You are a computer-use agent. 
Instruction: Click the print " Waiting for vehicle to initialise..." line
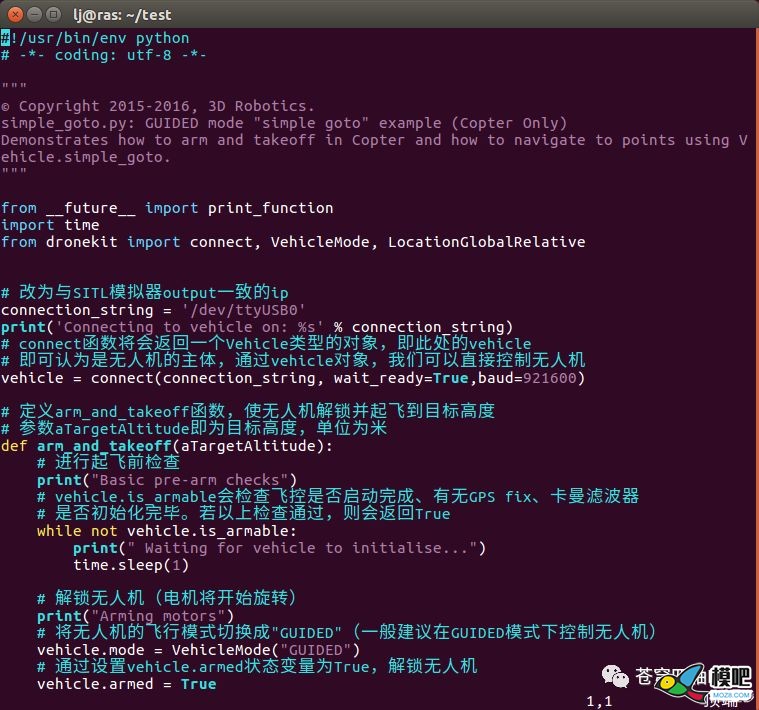[279, 548]
